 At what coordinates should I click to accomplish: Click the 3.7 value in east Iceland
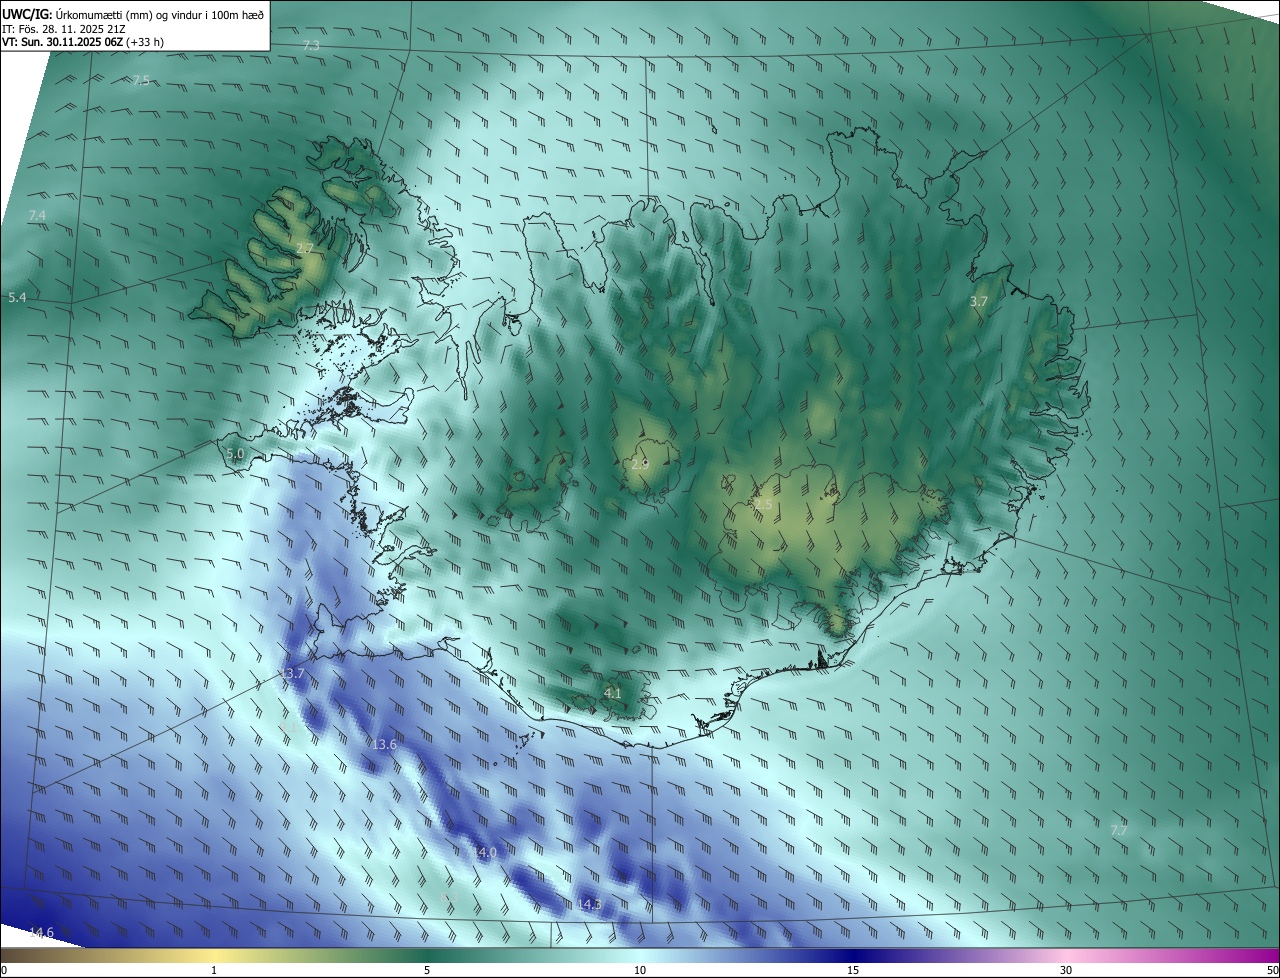(x=979, y=301)
